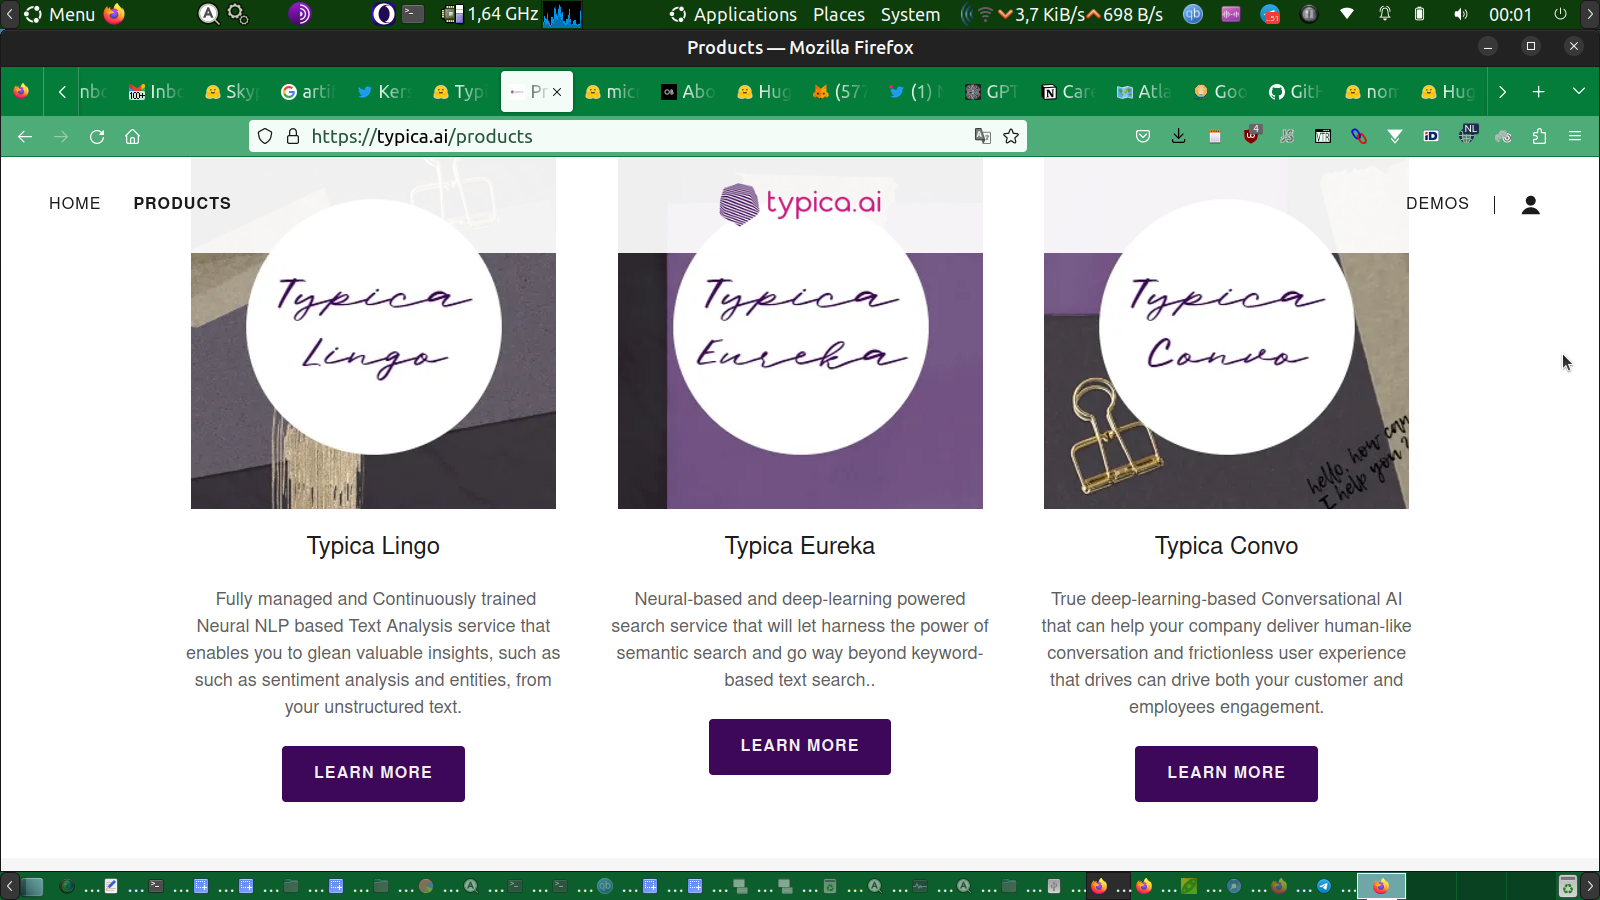Click the volume speaker icon in system tray
Viewport: 1600px width, 900px height.
pyautogui.click(x=1461, y=14)
